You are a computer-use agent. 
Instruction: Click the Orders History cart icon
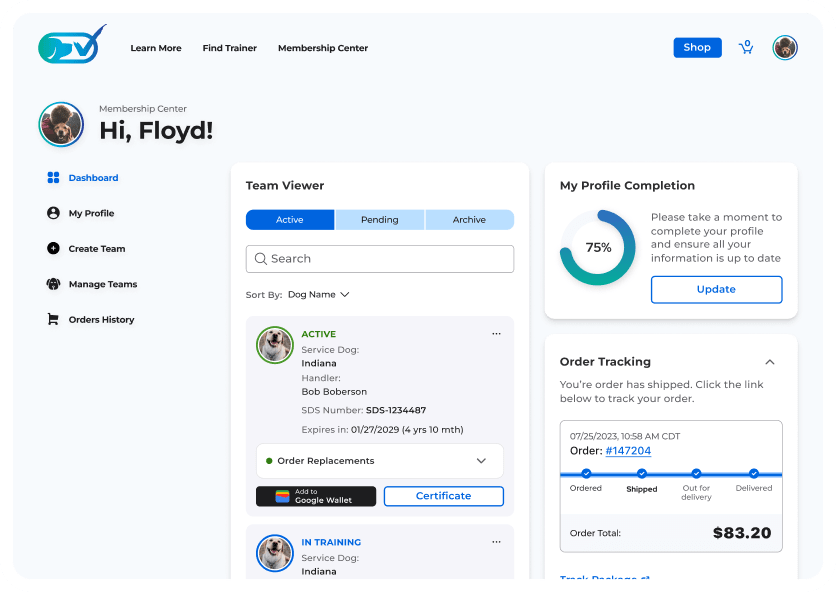point(53,320)
